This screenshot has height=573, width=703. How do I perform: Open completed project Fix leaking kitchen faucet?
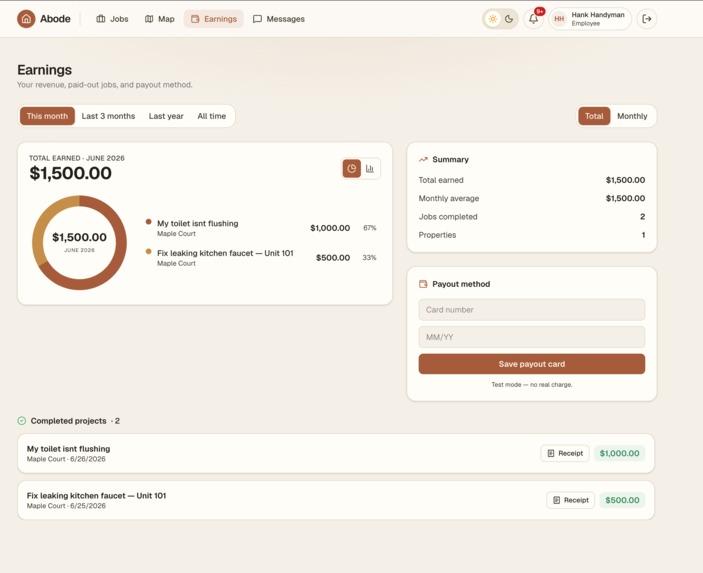[336, 500]
